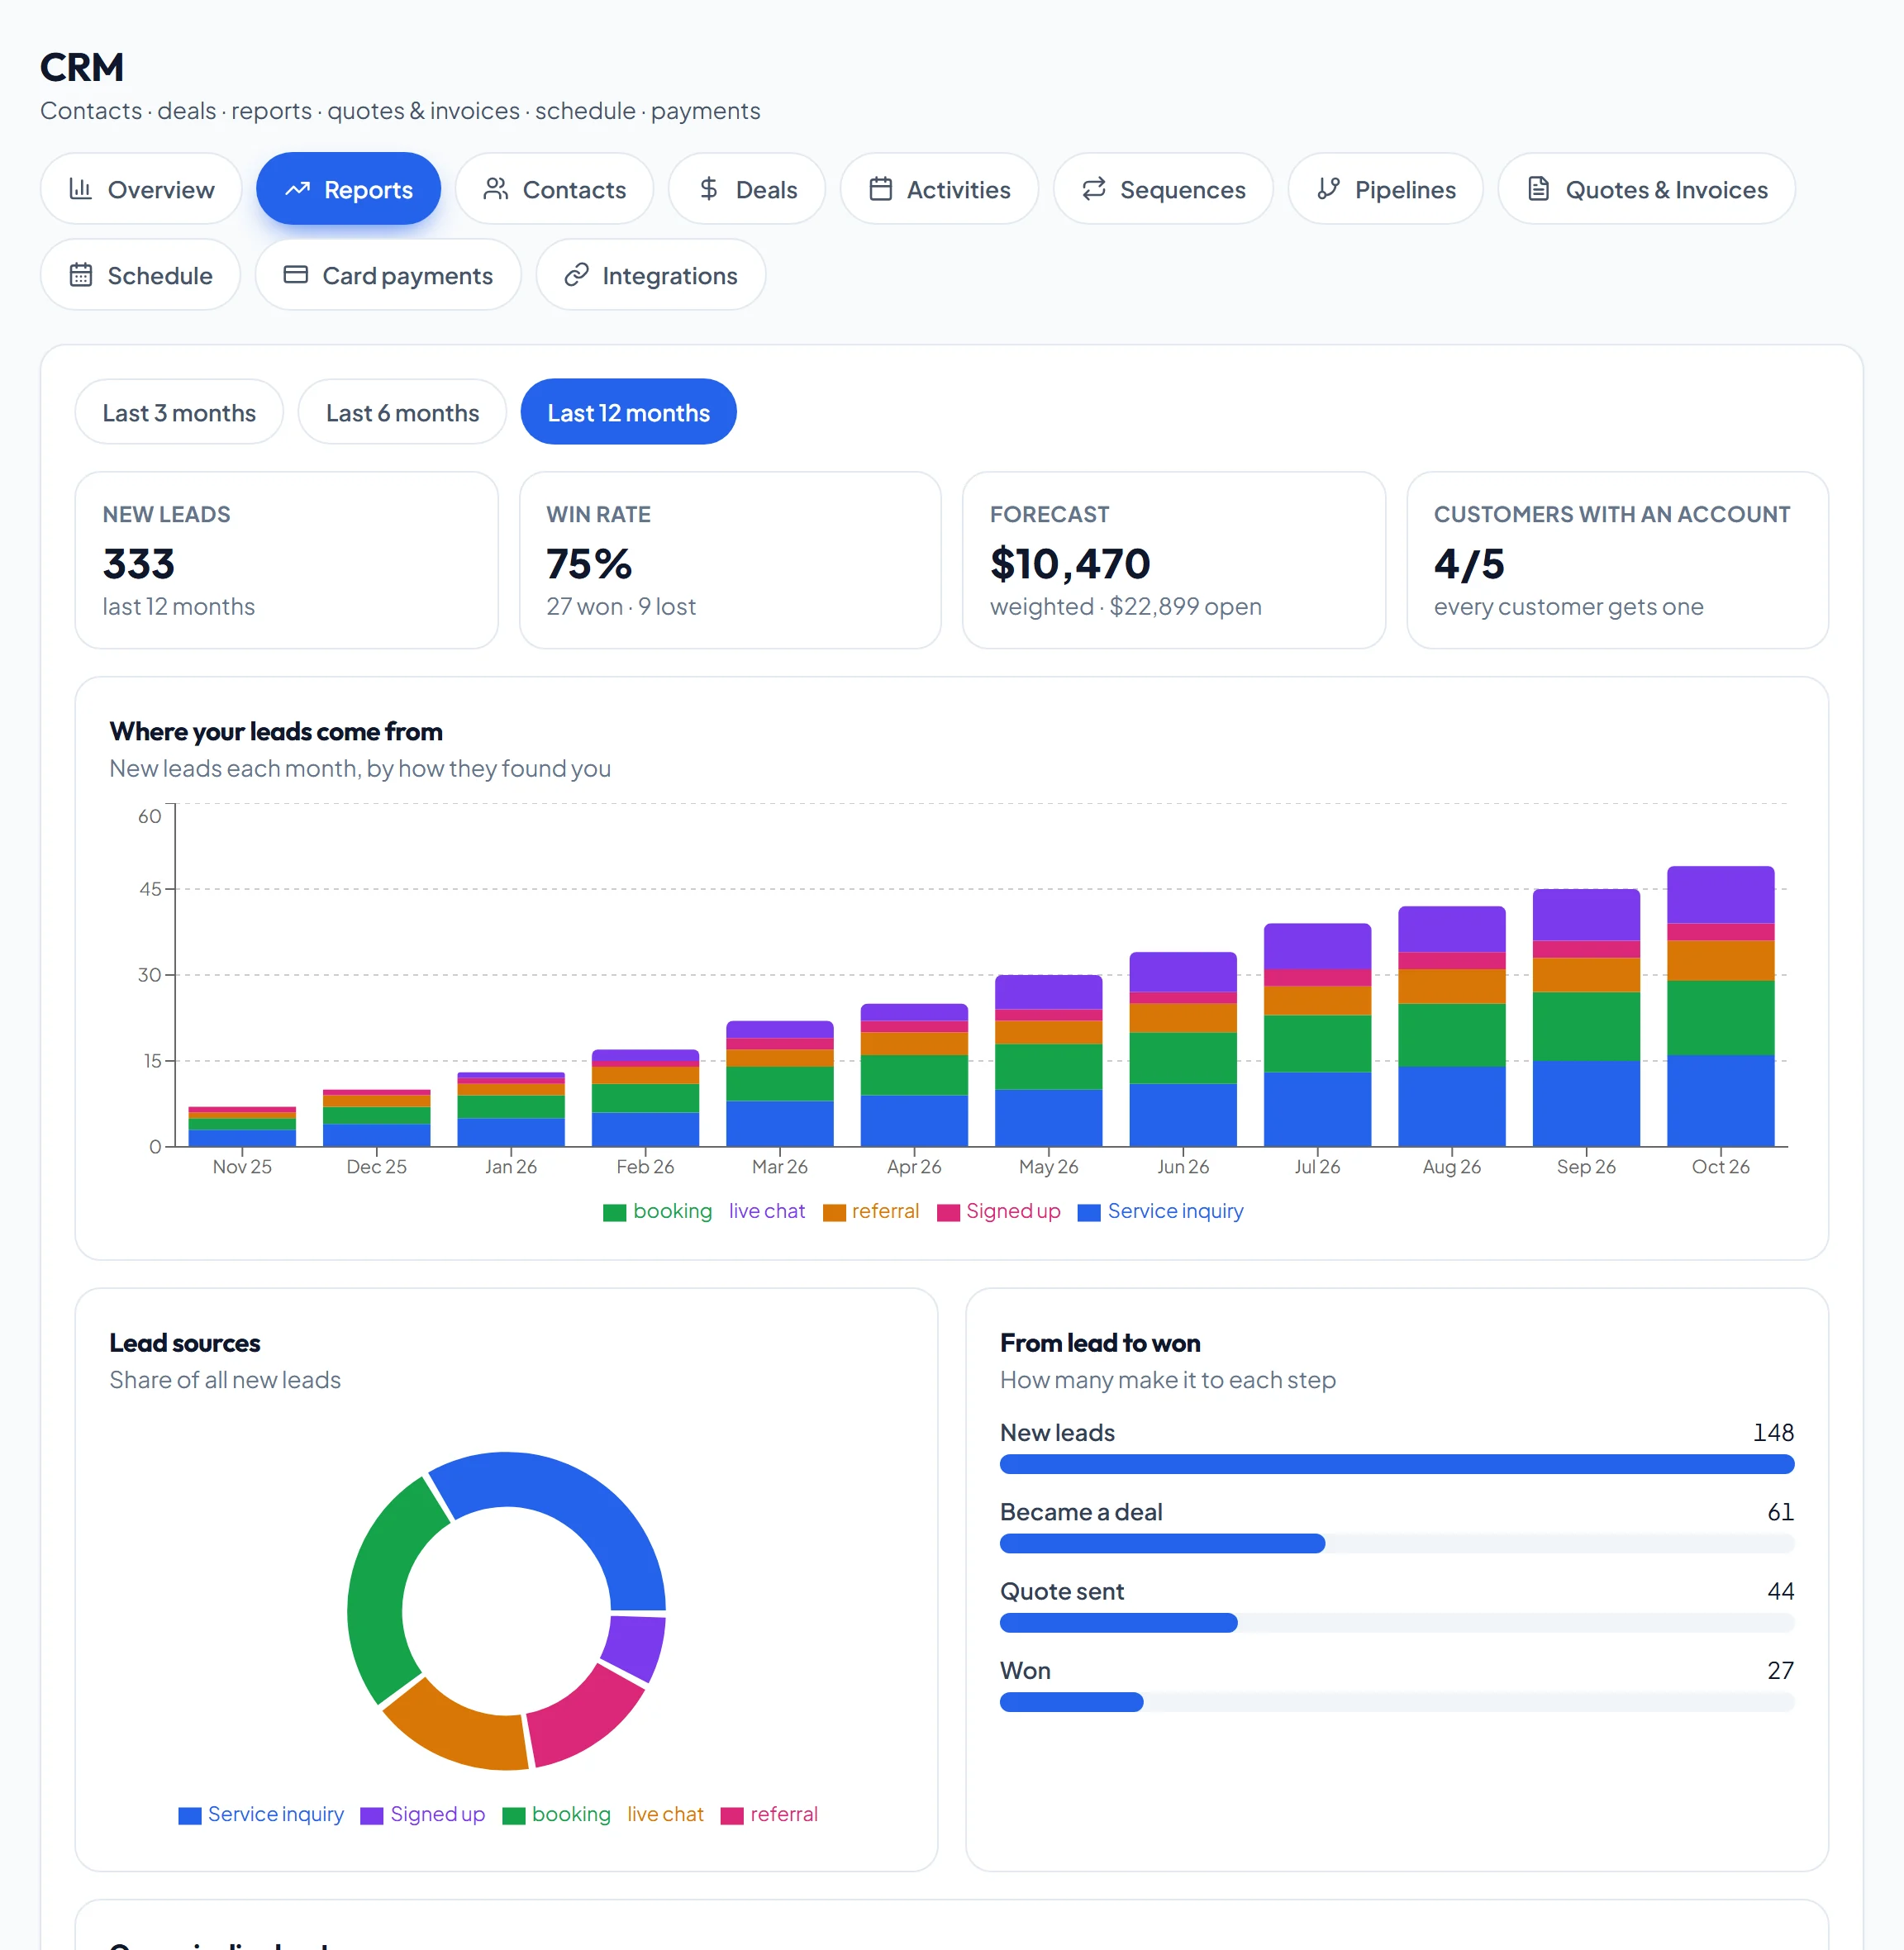The image size is (1904, 1950).
Task: Click the Contacts people icon
Action: tap(496, 189)
